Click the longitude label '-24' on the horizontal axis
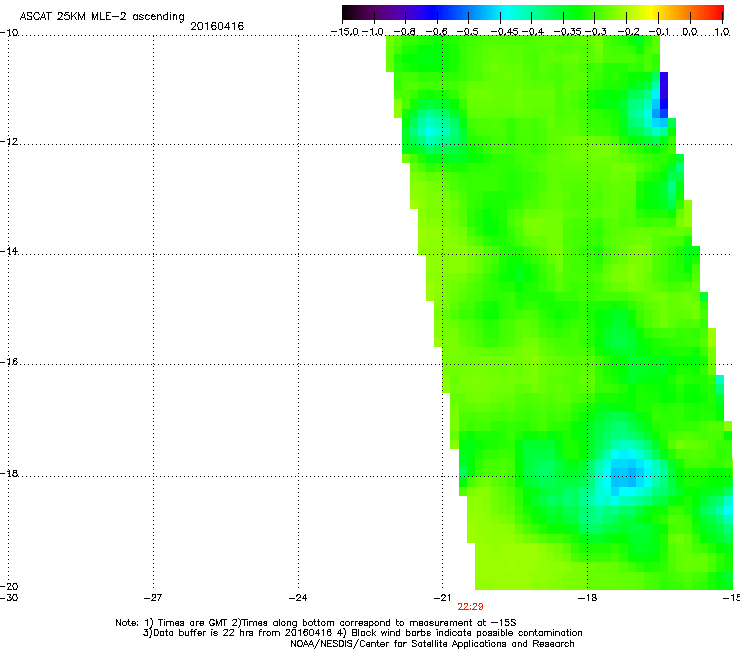The image size is (740, 650). pos(298,598)
